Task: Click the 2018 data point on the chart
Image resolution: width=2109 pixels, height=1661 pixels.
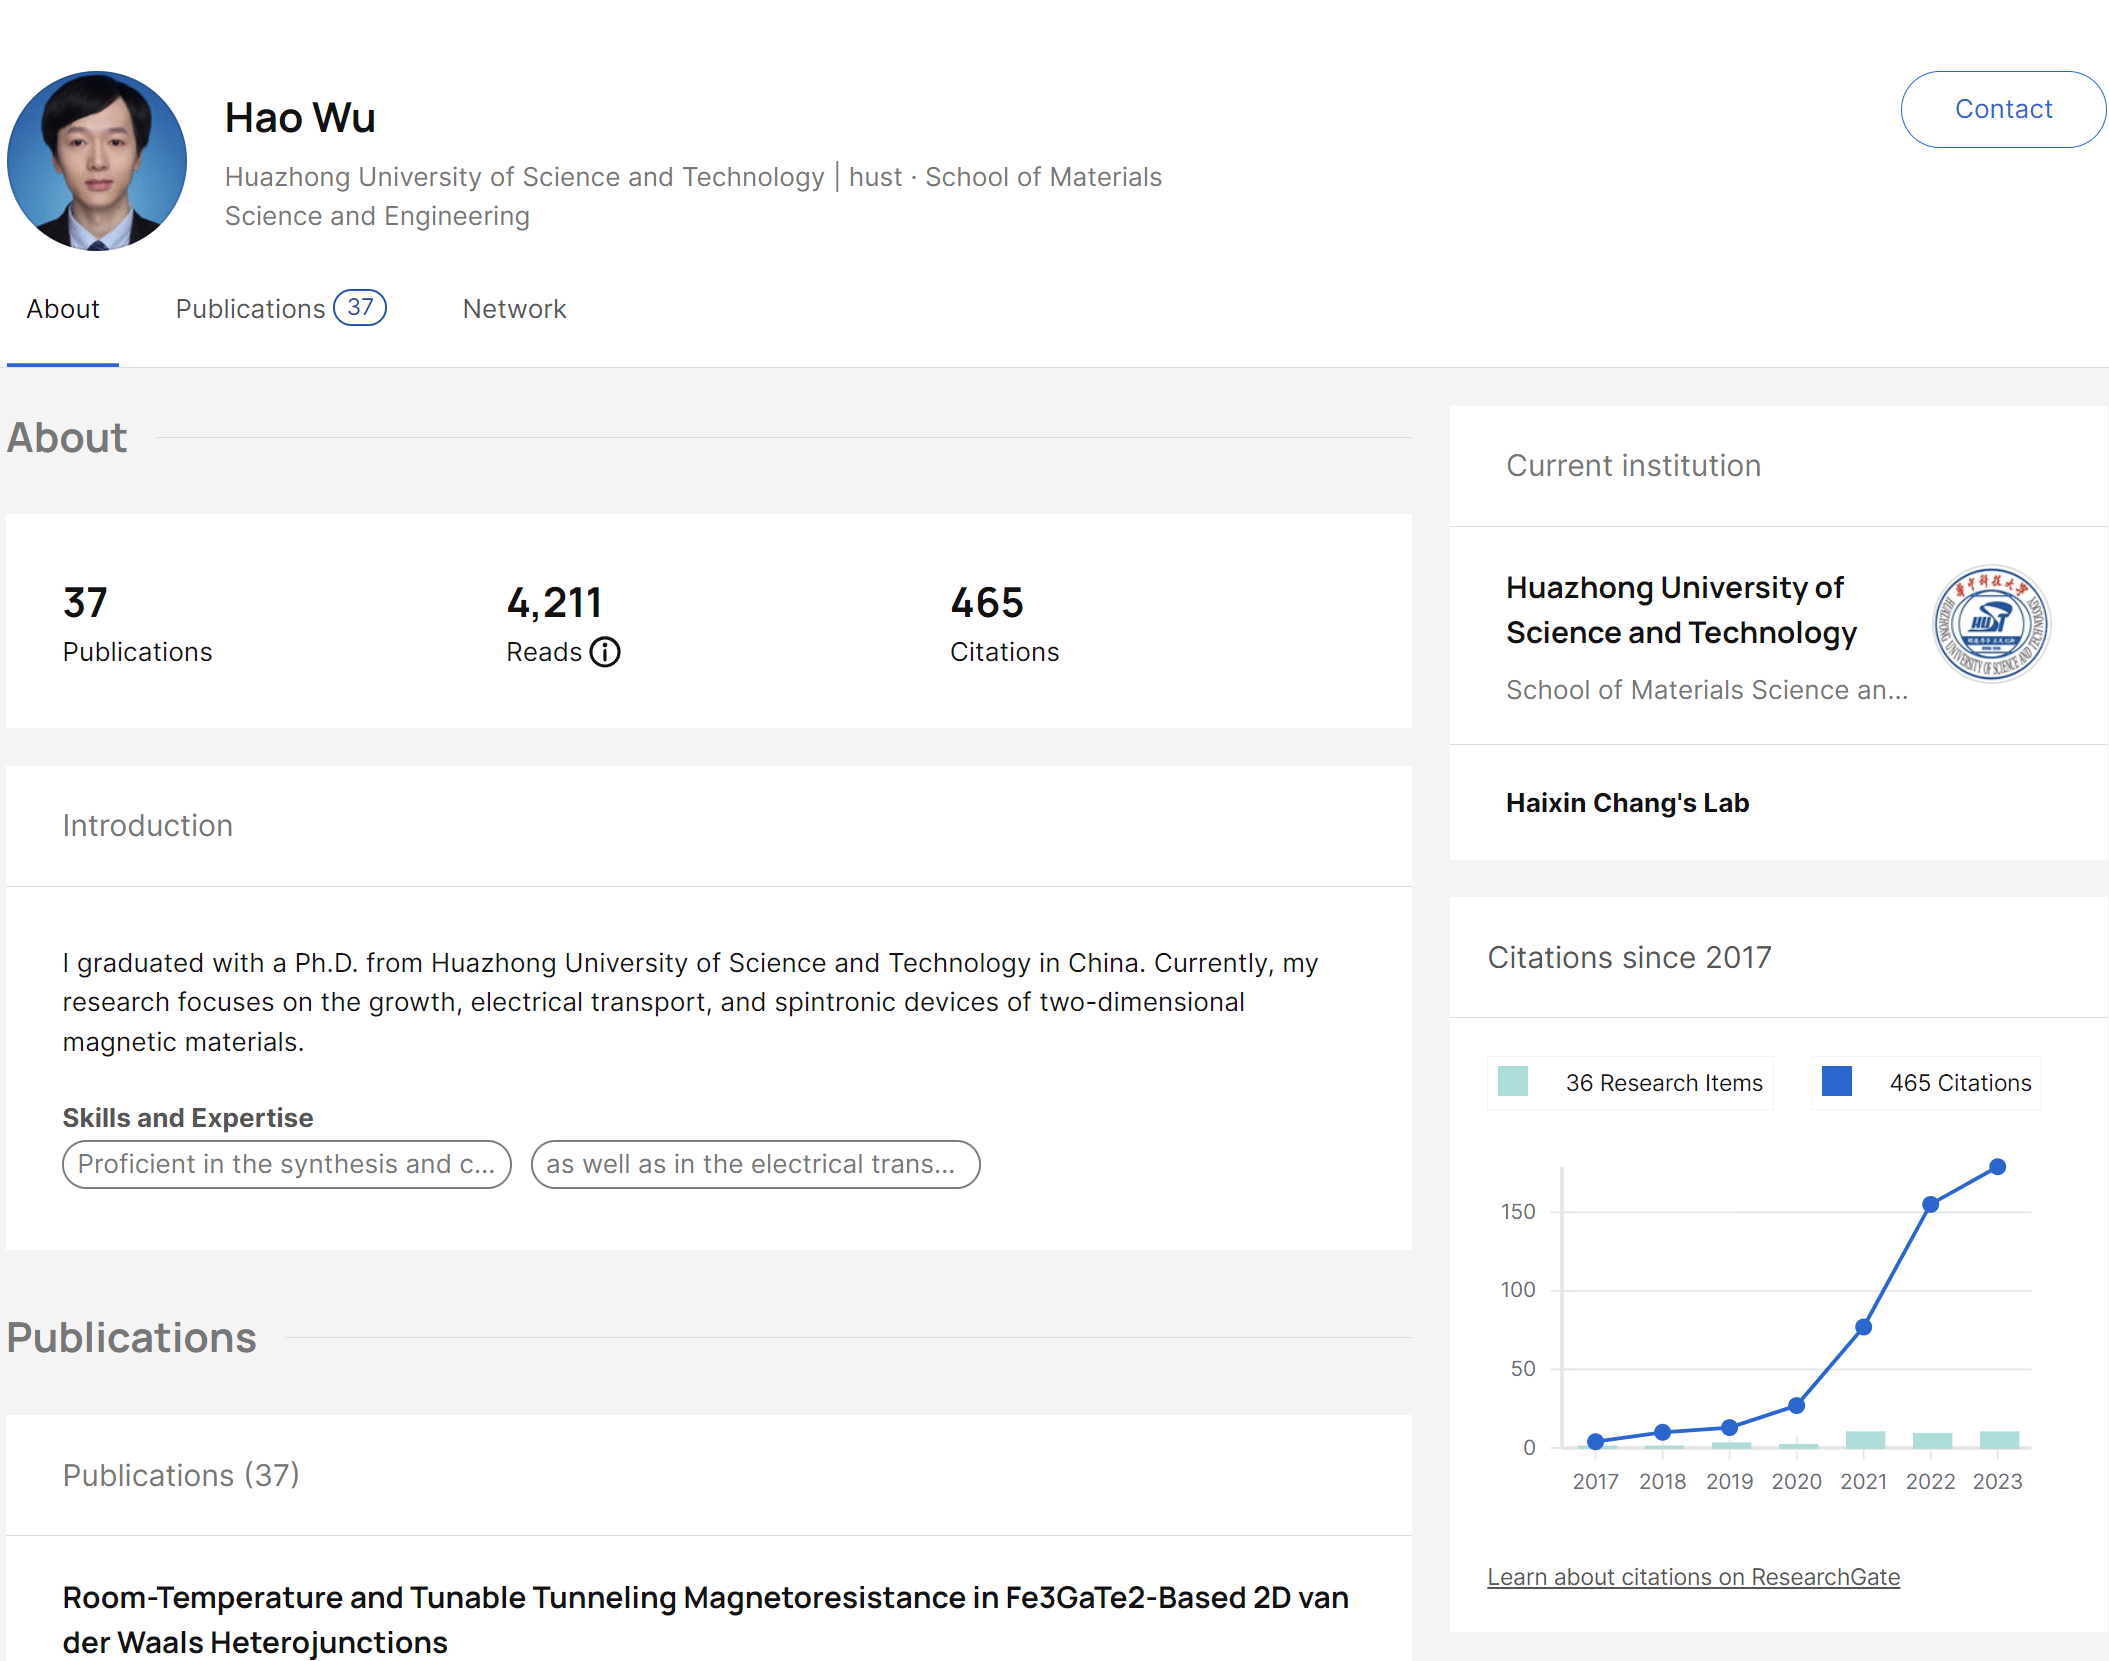Action: click(1662, 1433)
